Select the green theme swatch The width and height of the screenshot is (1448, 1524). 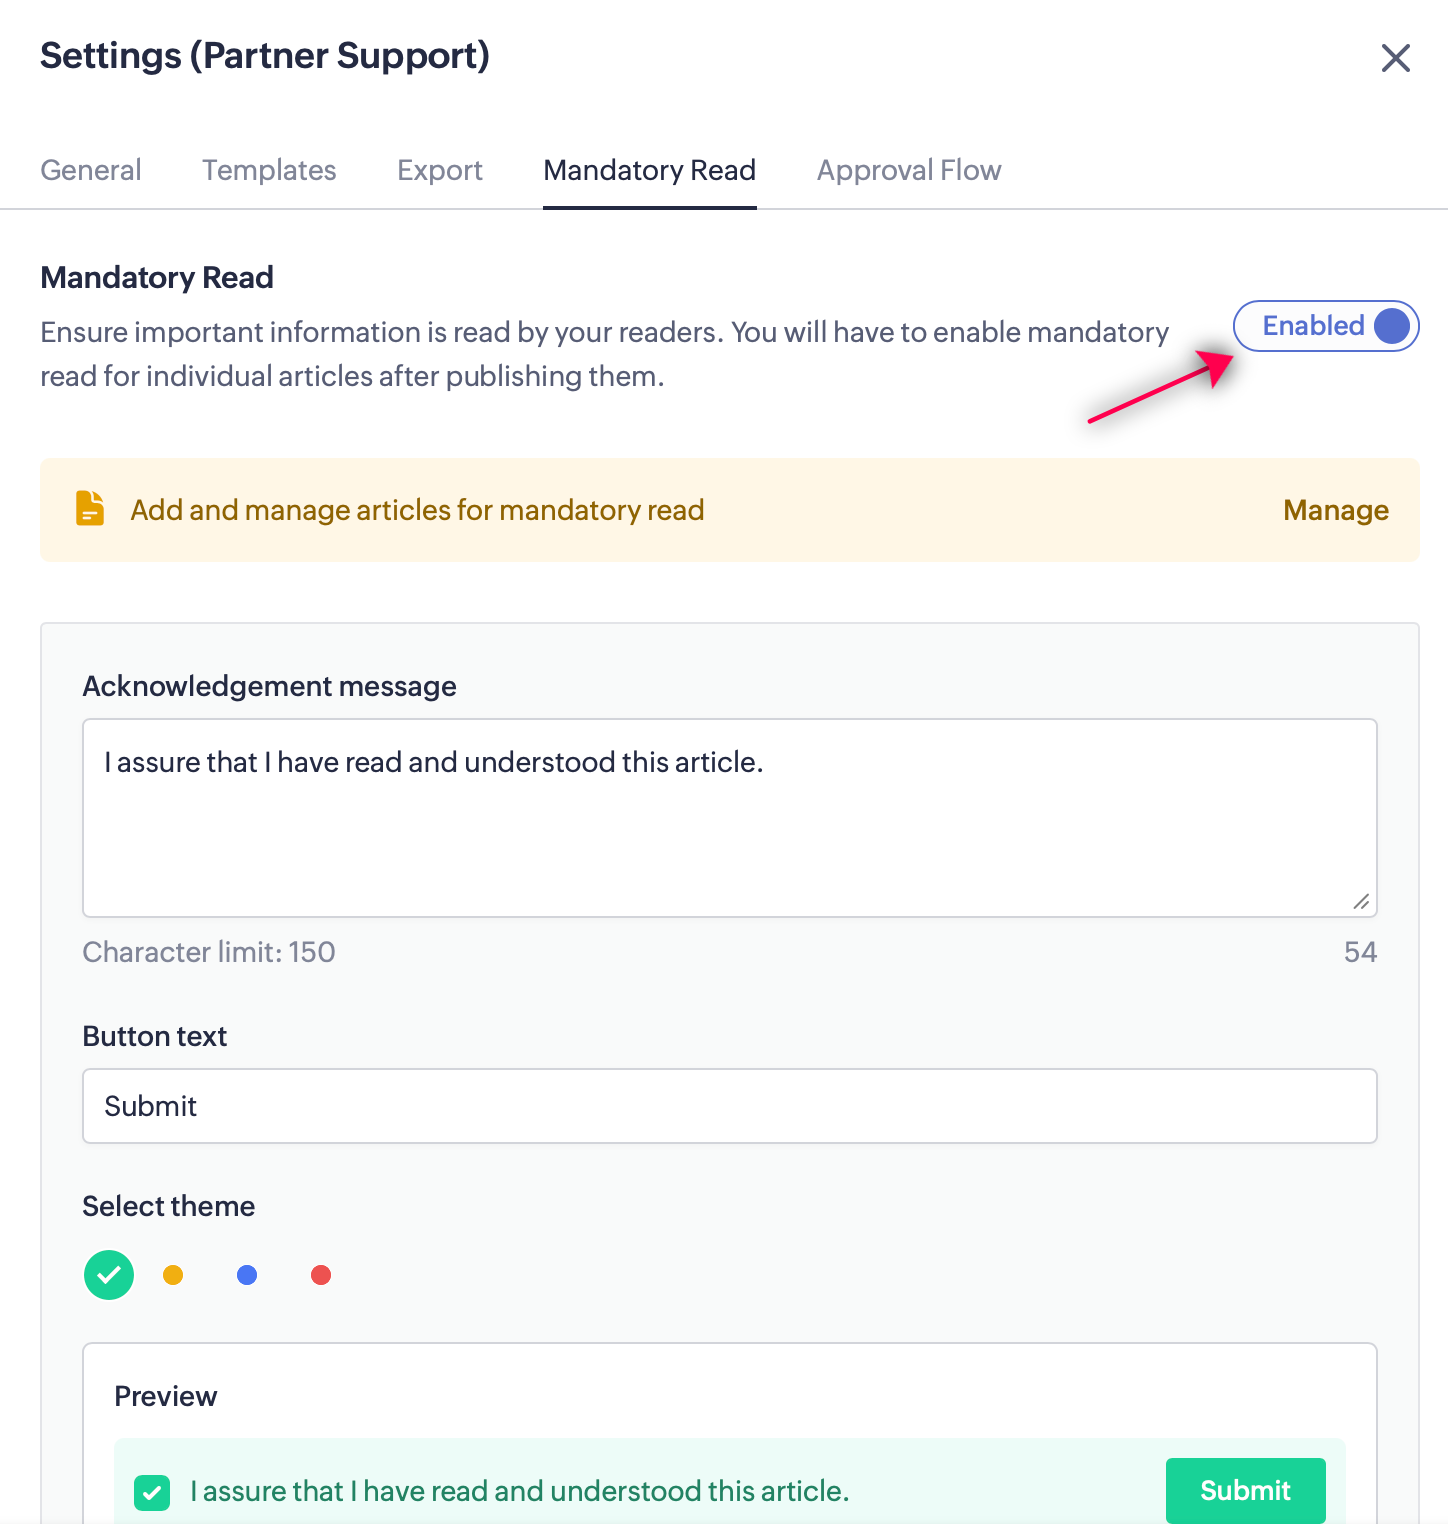[109, 1275]
